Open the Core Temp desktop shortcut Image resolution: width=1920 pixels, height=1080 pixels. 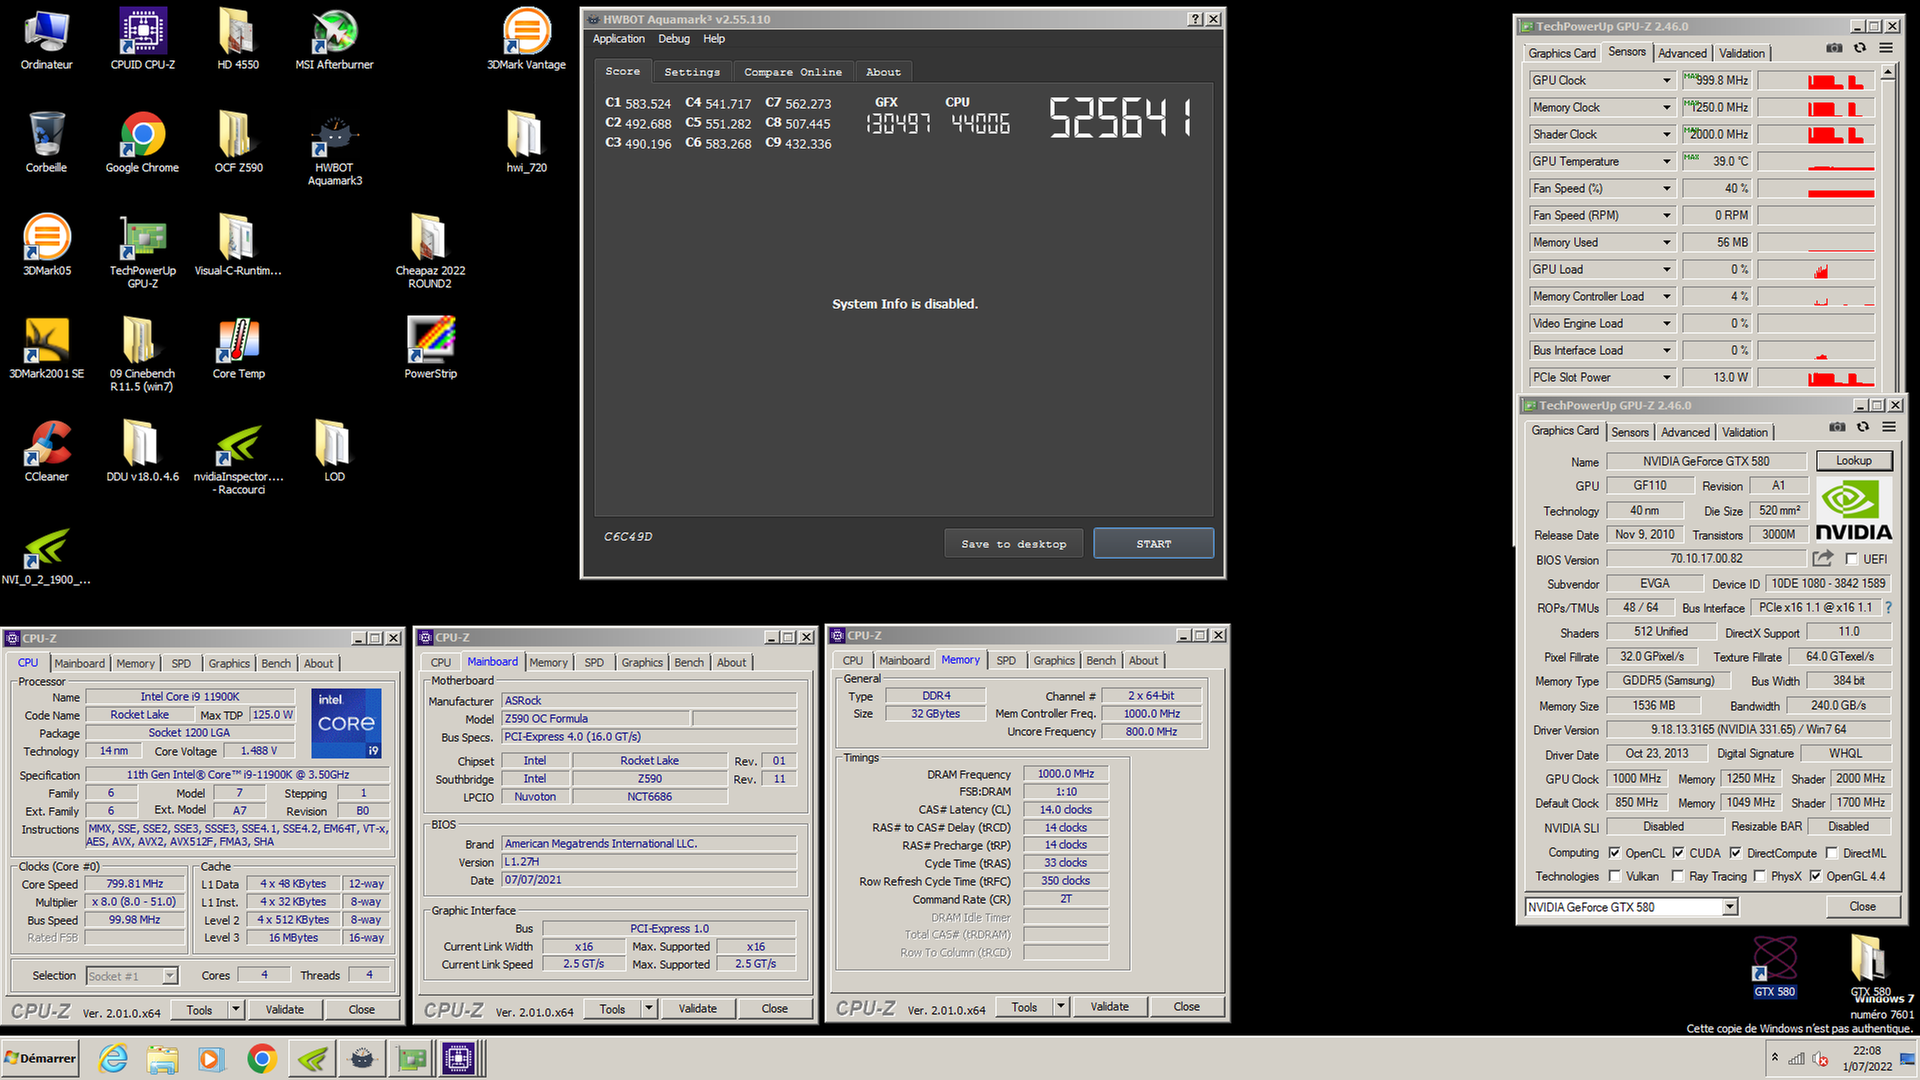point(238,348)
